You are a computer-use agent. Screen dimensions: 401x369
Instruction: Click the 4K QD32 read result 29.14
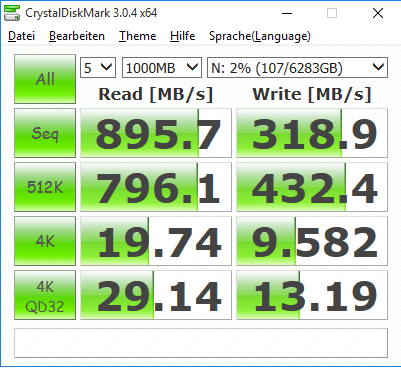[x=156, y=295]
